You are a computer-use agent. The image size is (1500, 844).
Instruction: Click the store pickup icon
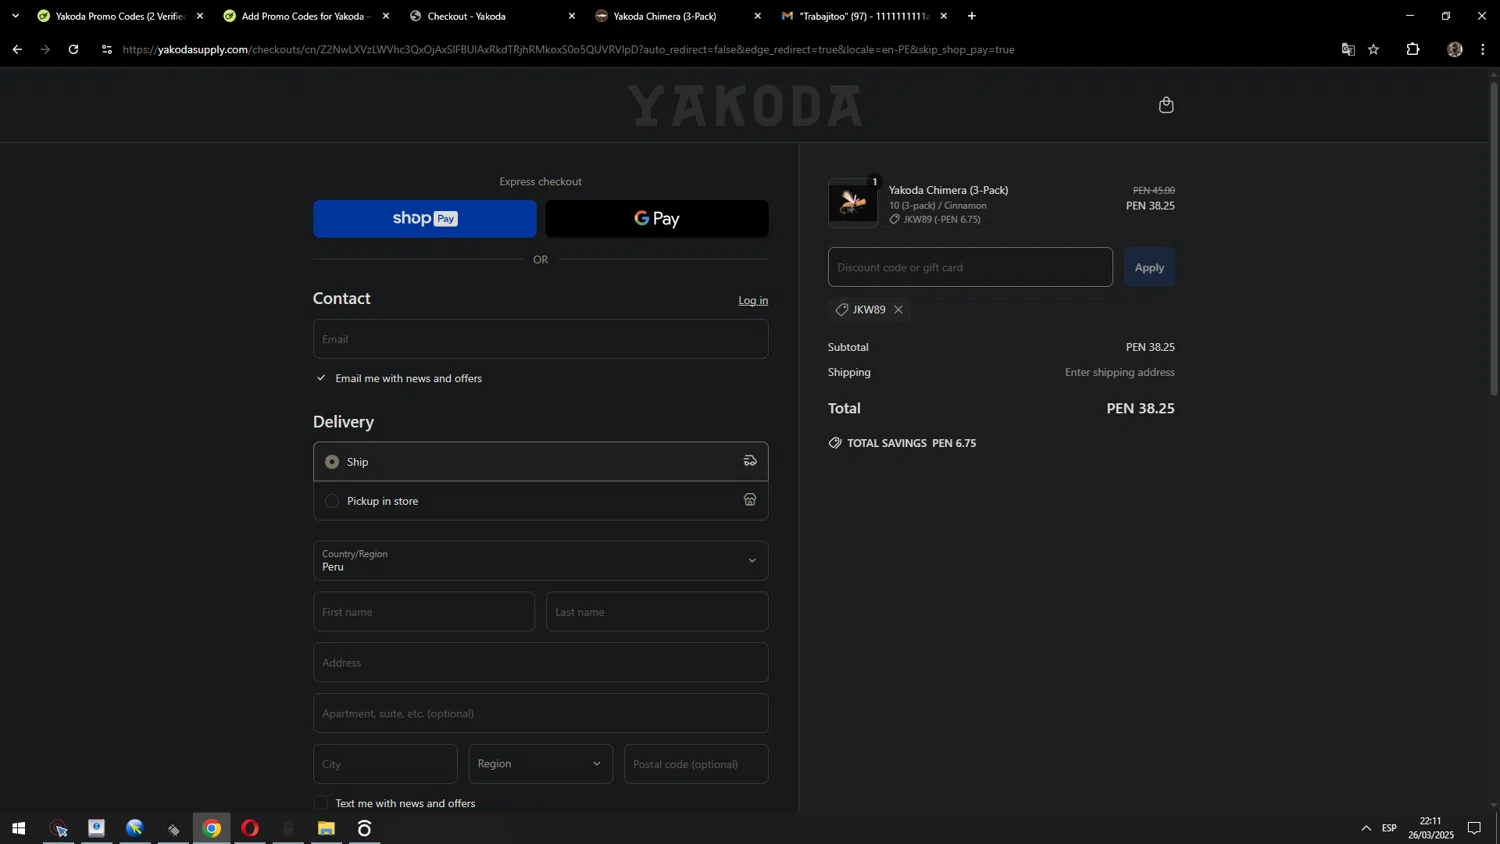click(750, 500)
